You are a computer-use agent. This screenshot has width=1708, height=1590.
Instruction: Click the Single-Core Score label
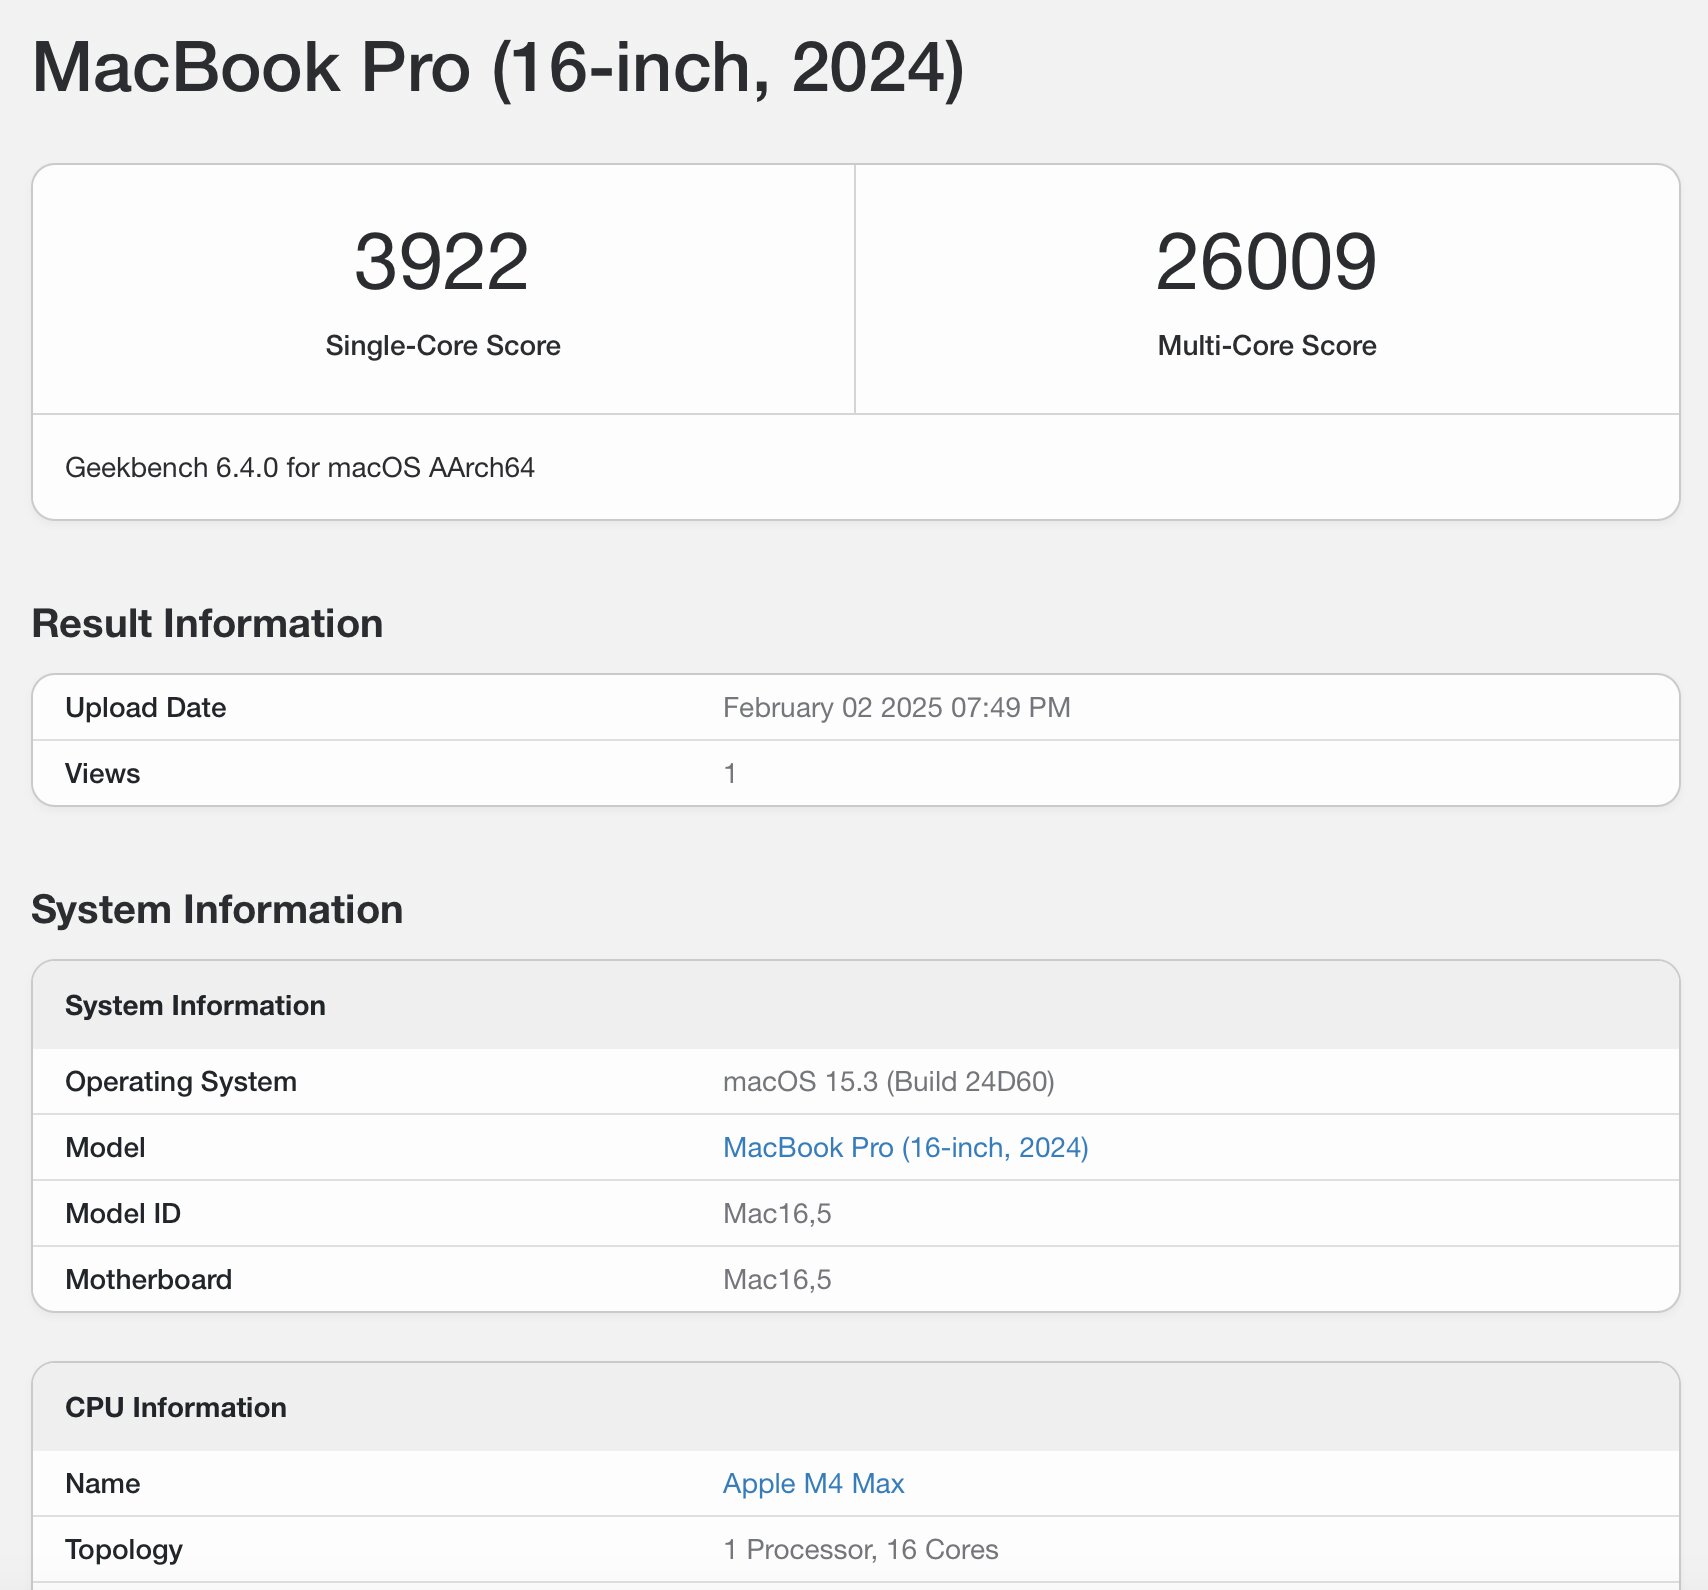tap(442, 345)
